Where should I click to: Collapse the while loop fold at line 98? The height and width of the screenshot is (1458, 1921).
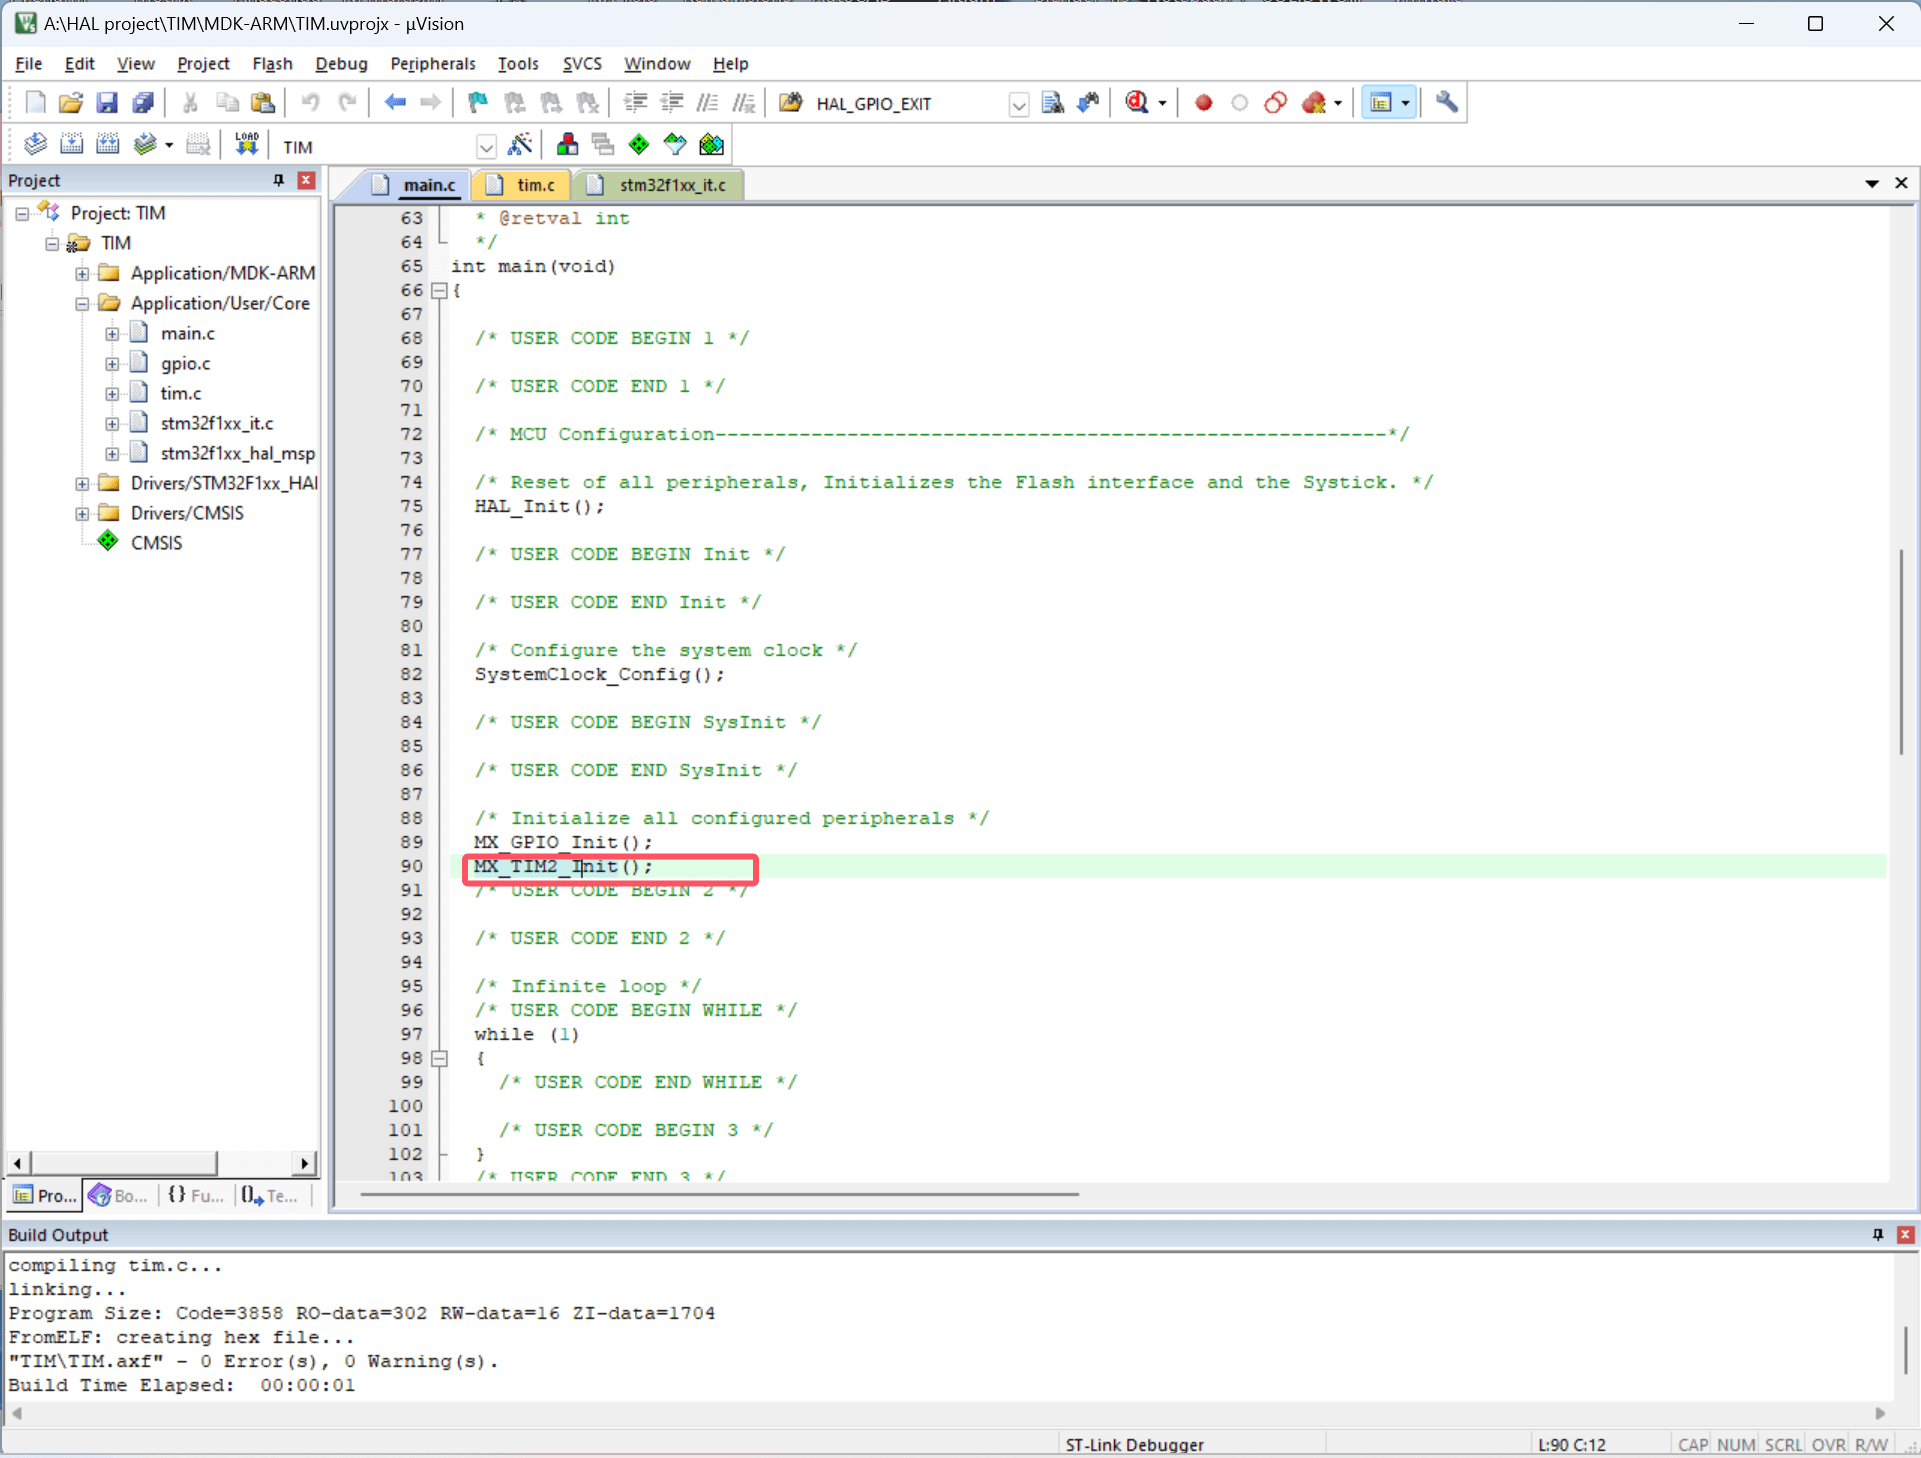[439, 1058]
